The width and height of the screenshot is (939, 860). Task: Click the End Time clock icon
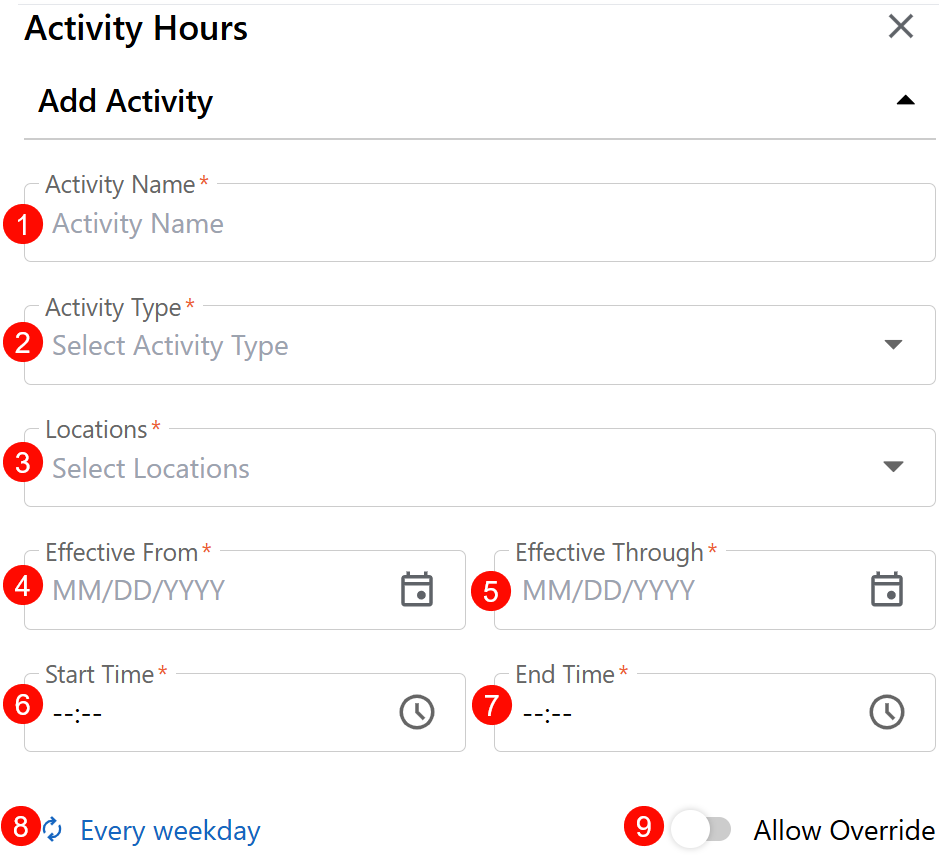(x=886, y=712)
